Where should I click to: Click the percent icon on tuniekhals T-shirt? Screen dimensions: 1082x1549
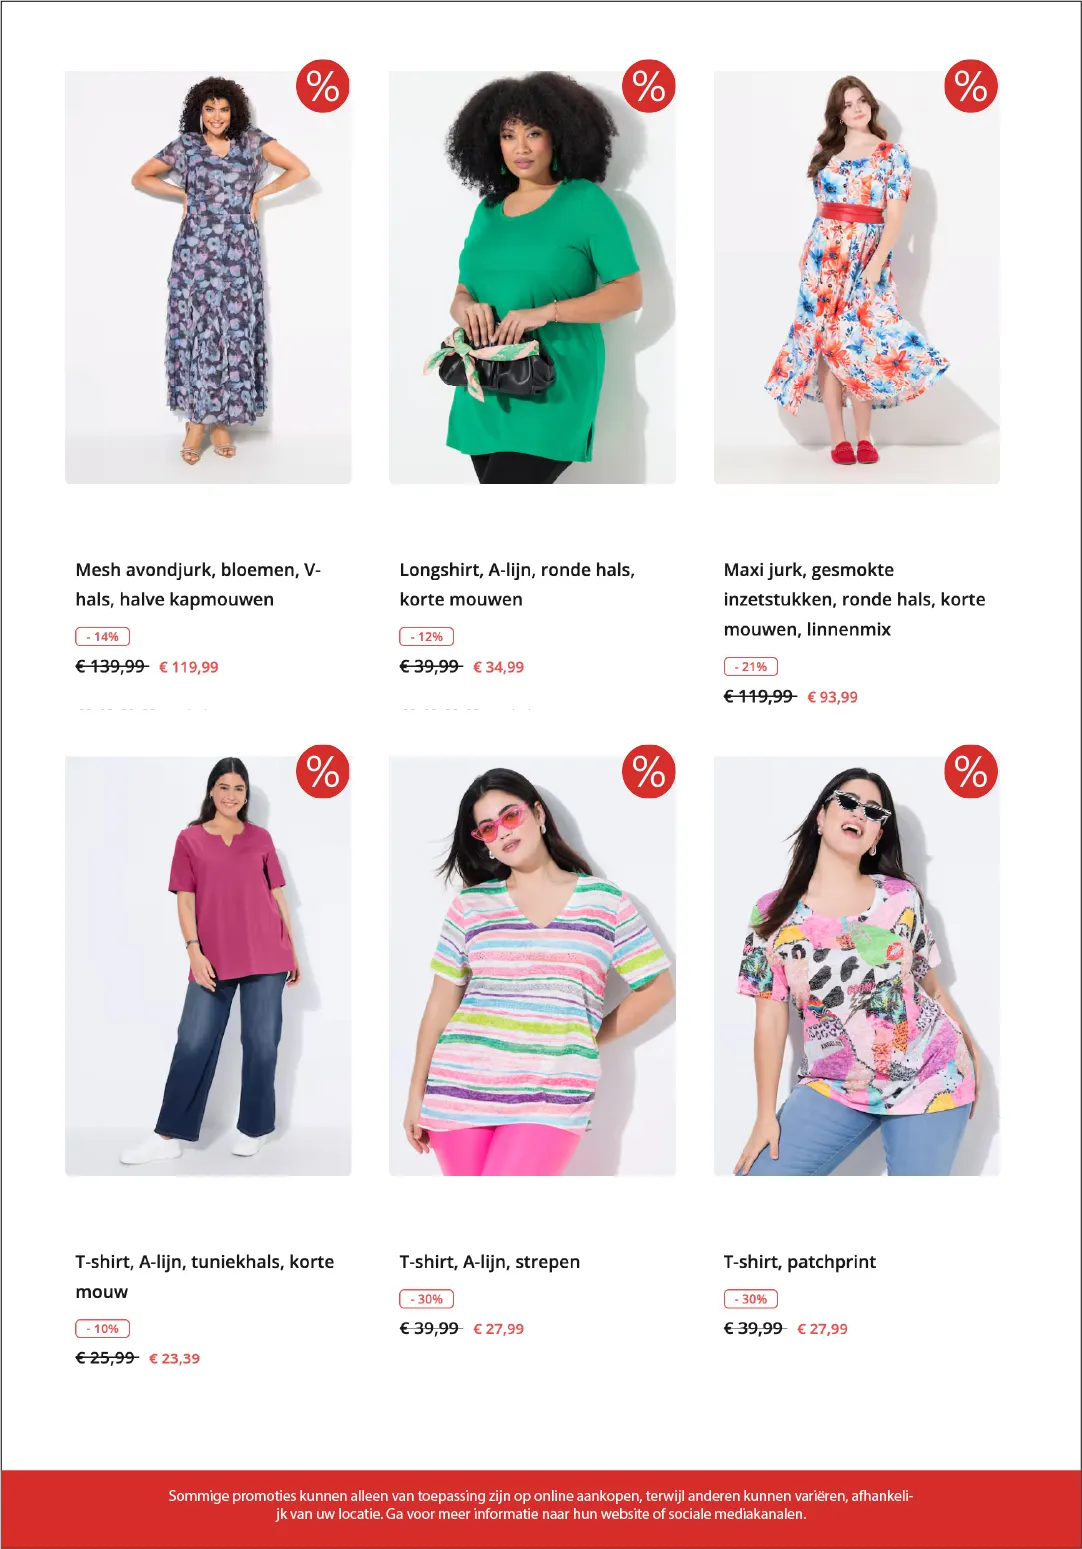322,771
